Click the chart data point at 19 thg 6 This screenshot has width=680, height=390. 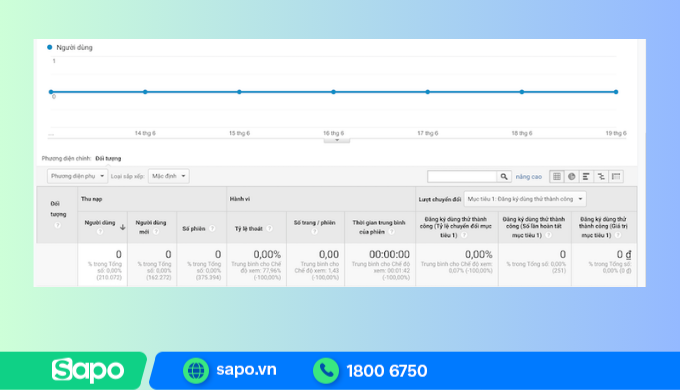pos(616,92)
